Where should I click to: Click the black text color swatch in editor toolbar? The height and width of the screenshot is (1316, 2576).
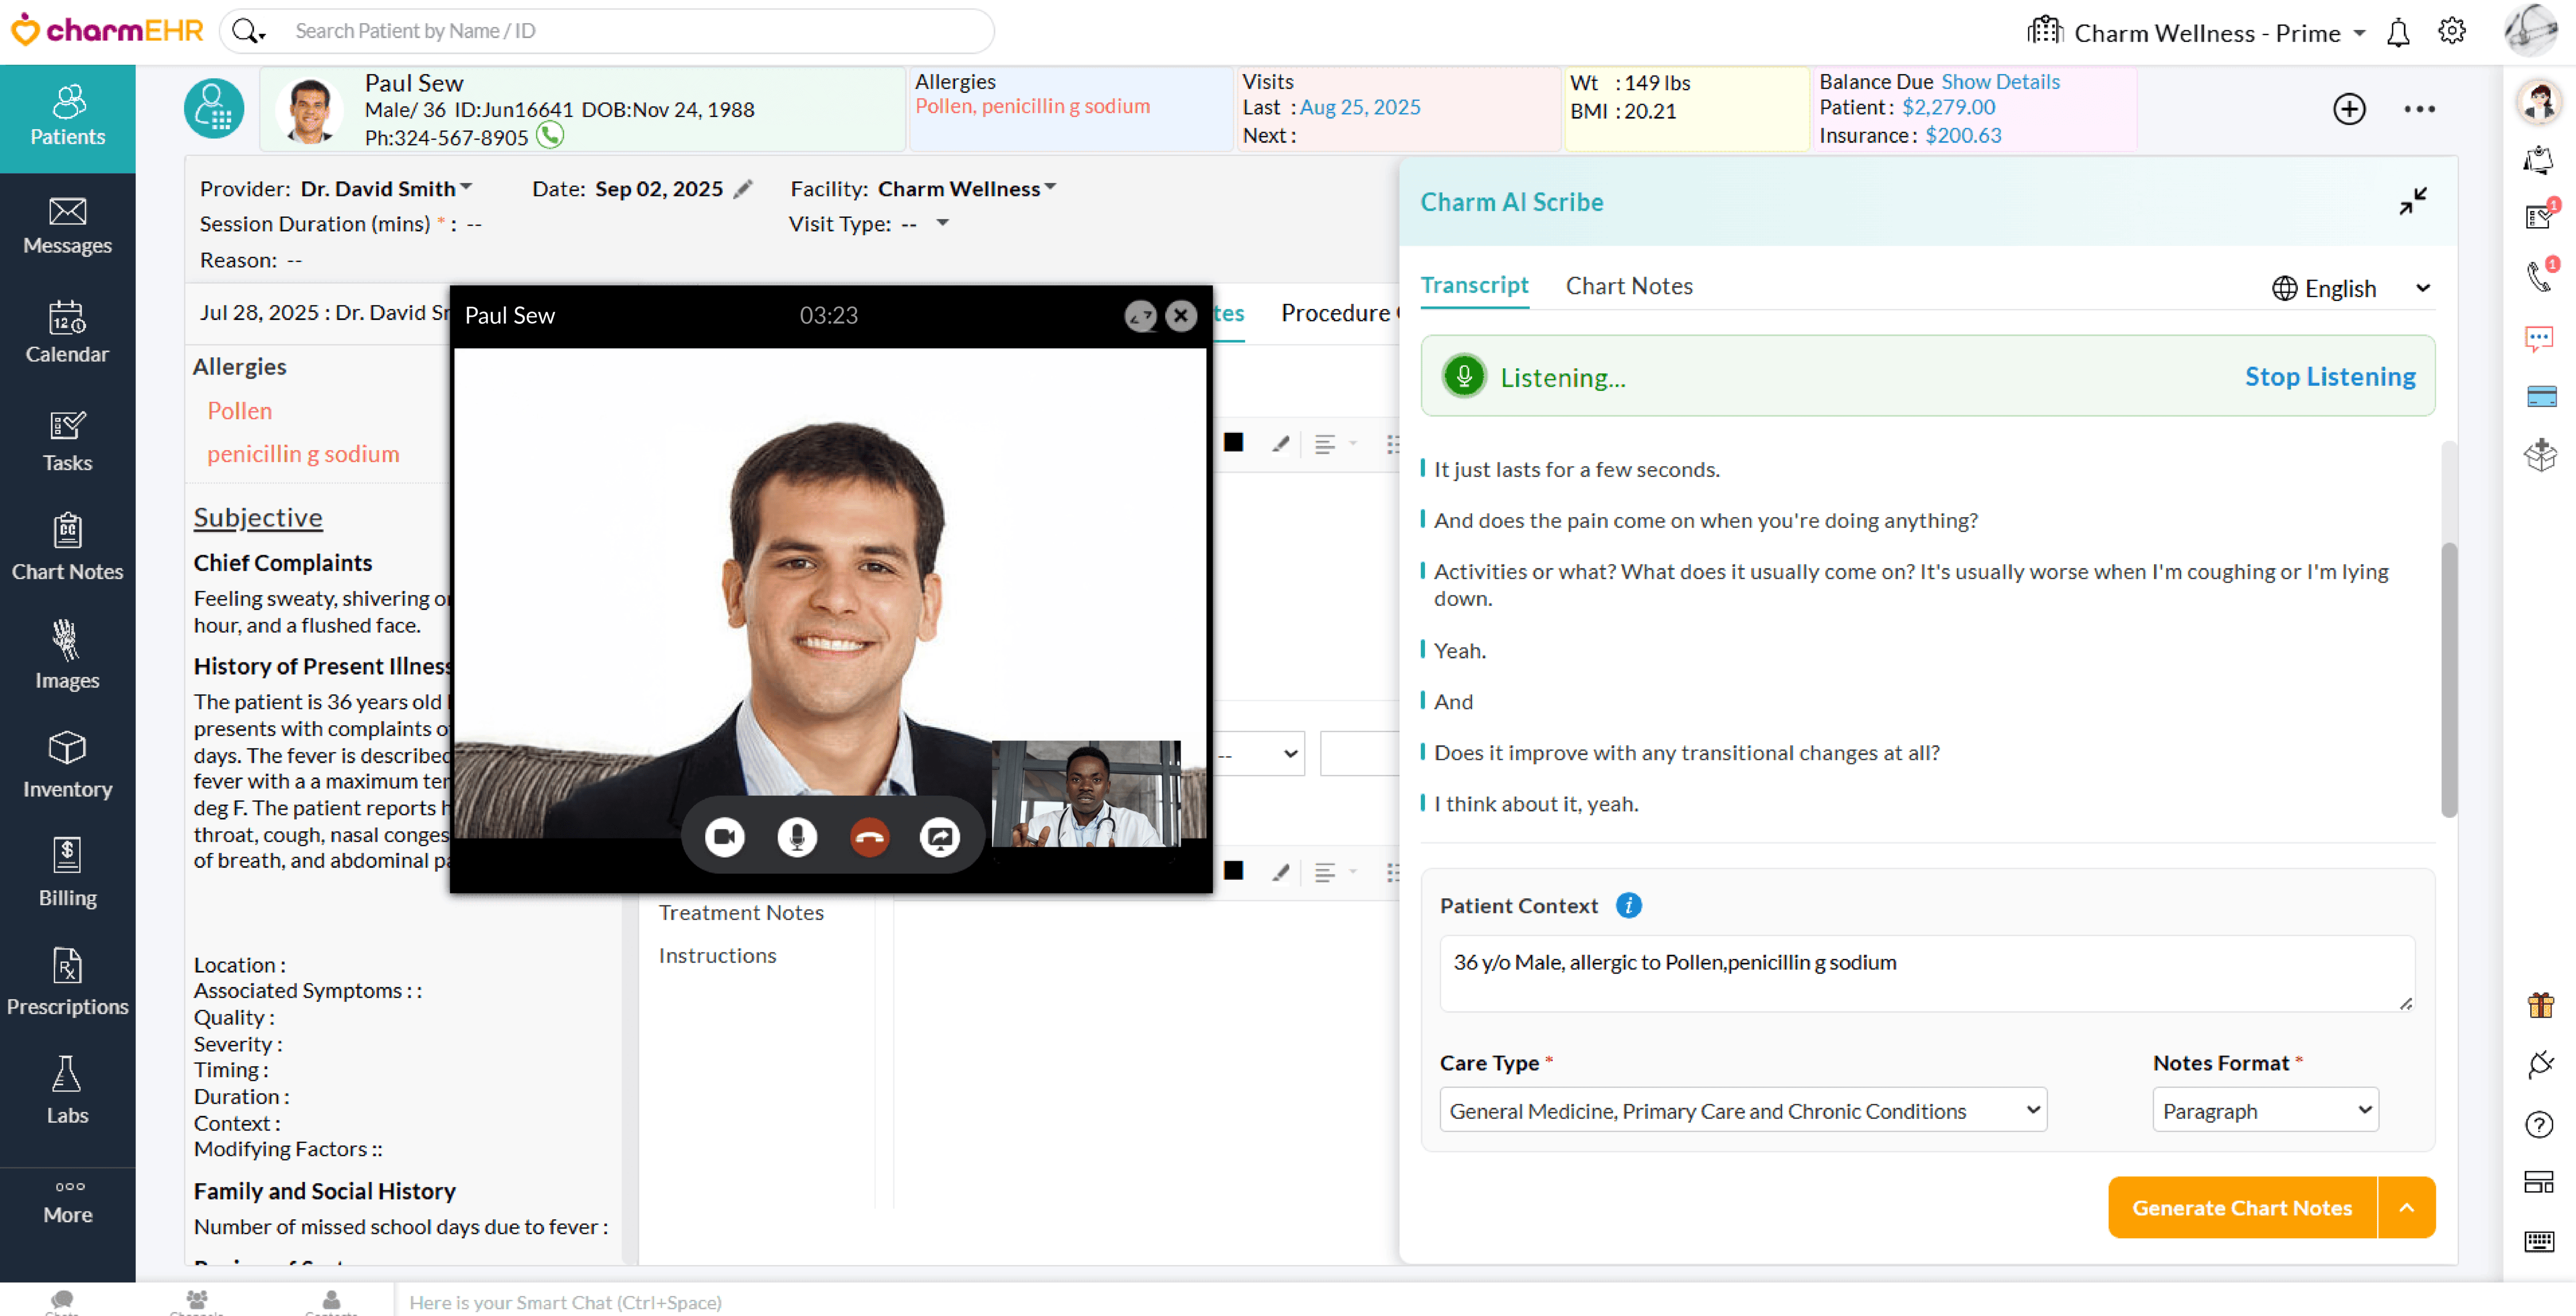(1234, 442)
